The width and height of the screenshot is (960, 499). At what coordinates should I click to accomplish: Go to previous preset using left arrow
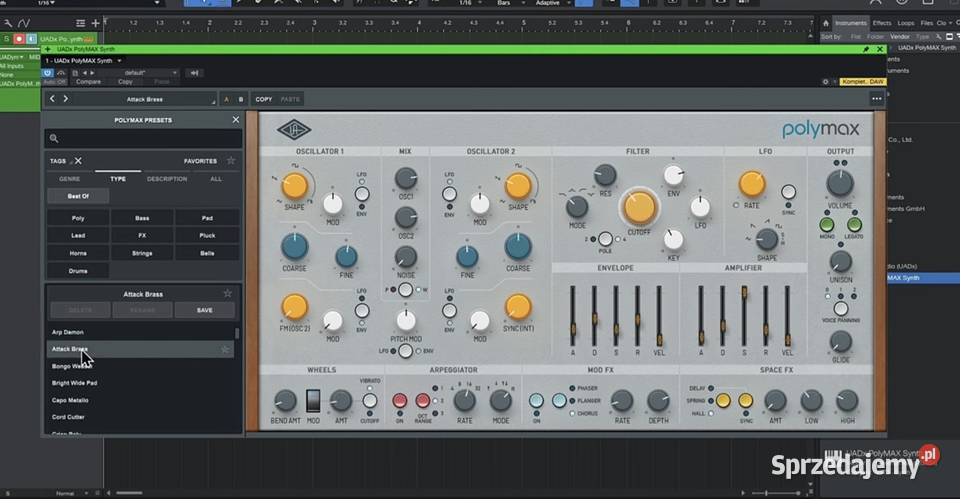click(x=53, y=99)
